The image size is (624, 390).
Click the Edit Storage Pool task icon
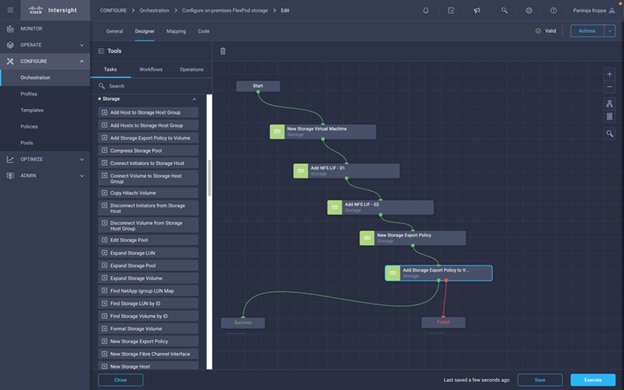104,240
